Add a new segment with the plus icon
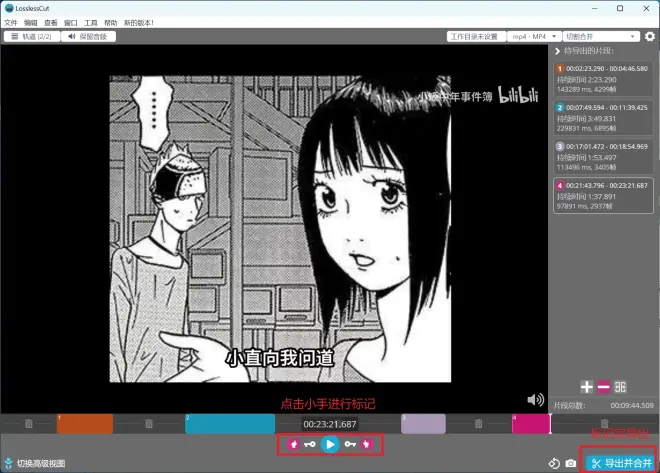 pyautogui.click(x=586, y=387)
